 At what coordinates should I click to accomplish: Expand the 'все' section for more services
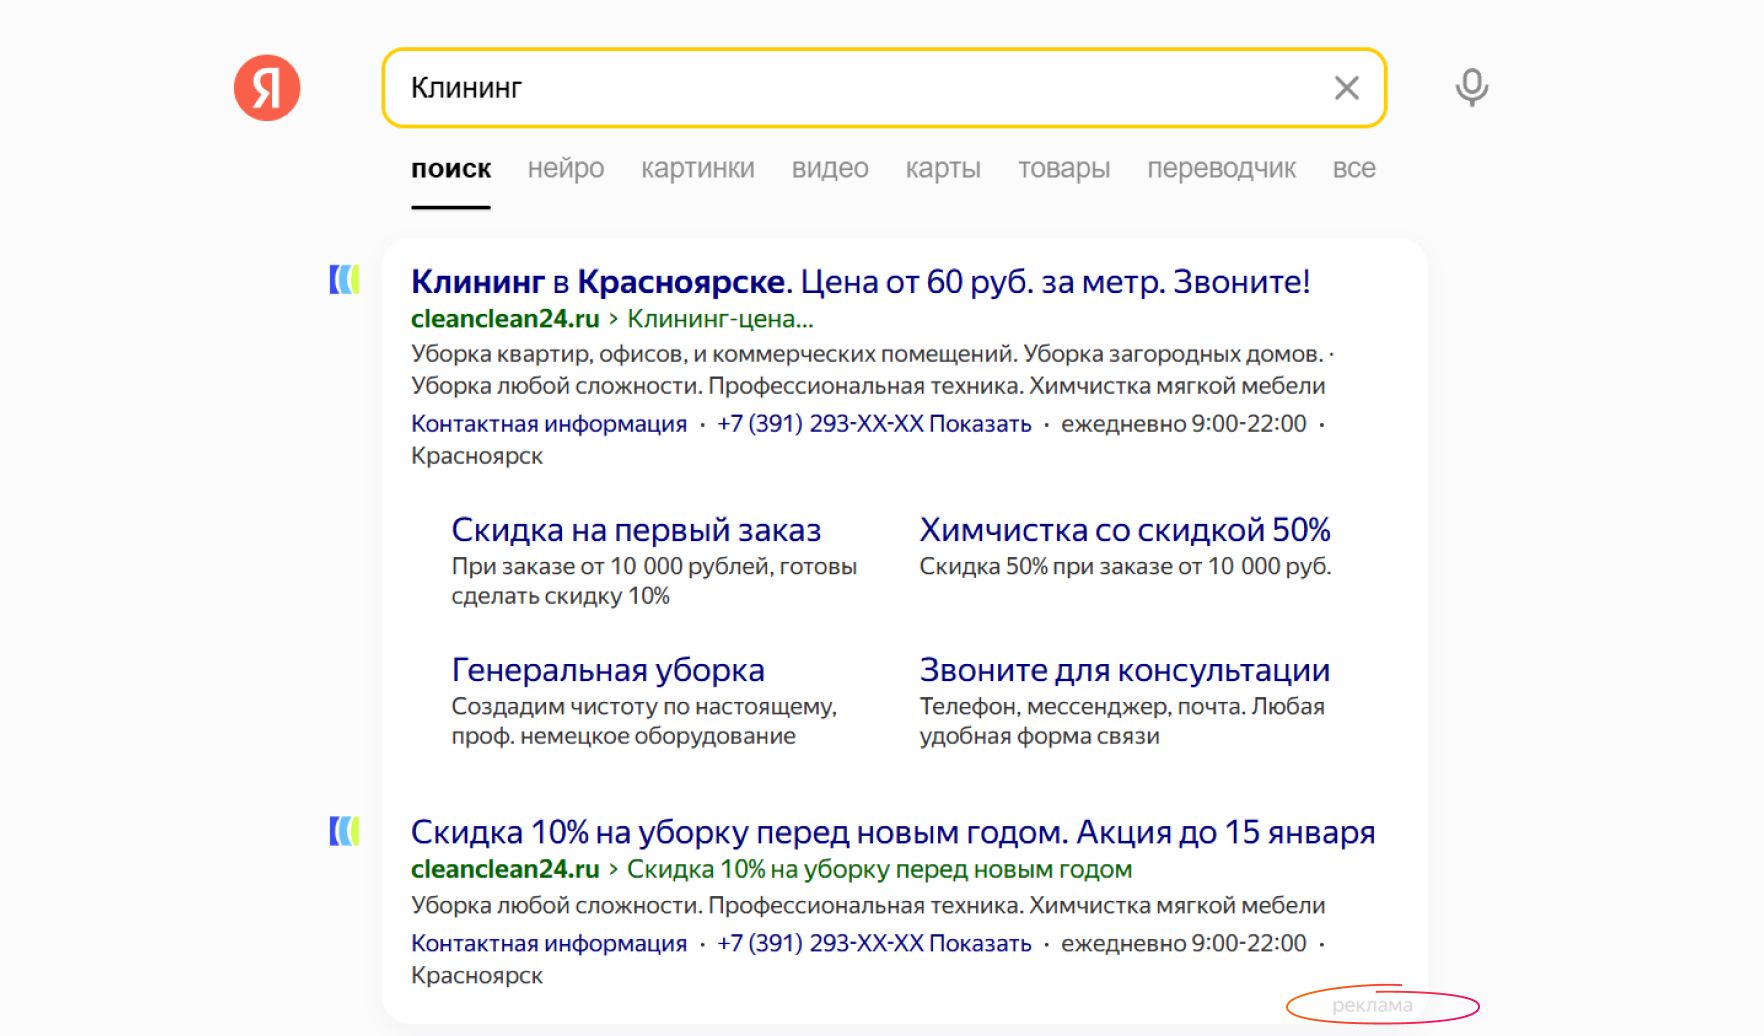(1355, 168)
